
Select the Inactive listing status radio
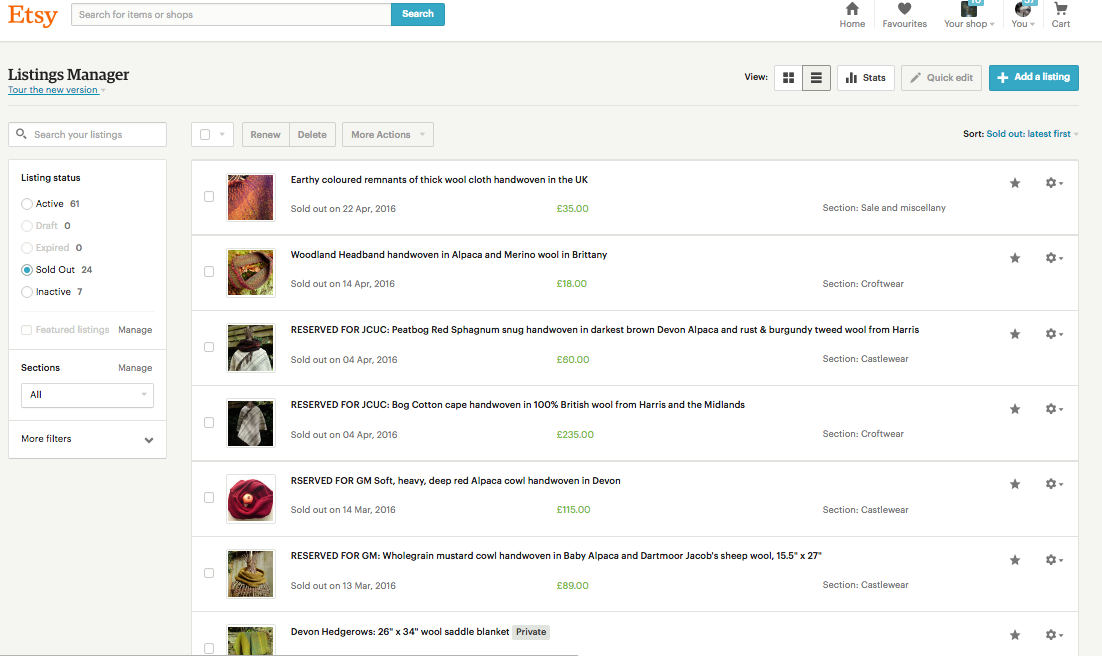(27, 292)
